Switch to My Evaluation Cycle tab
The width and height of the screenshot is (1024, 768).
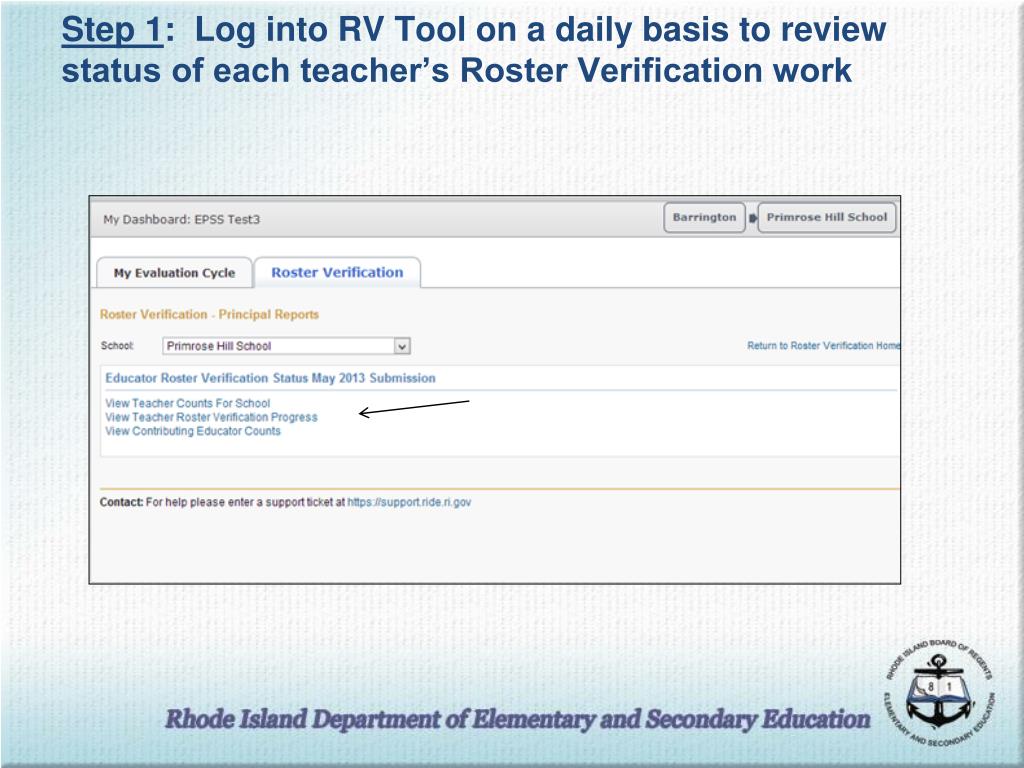174,273
